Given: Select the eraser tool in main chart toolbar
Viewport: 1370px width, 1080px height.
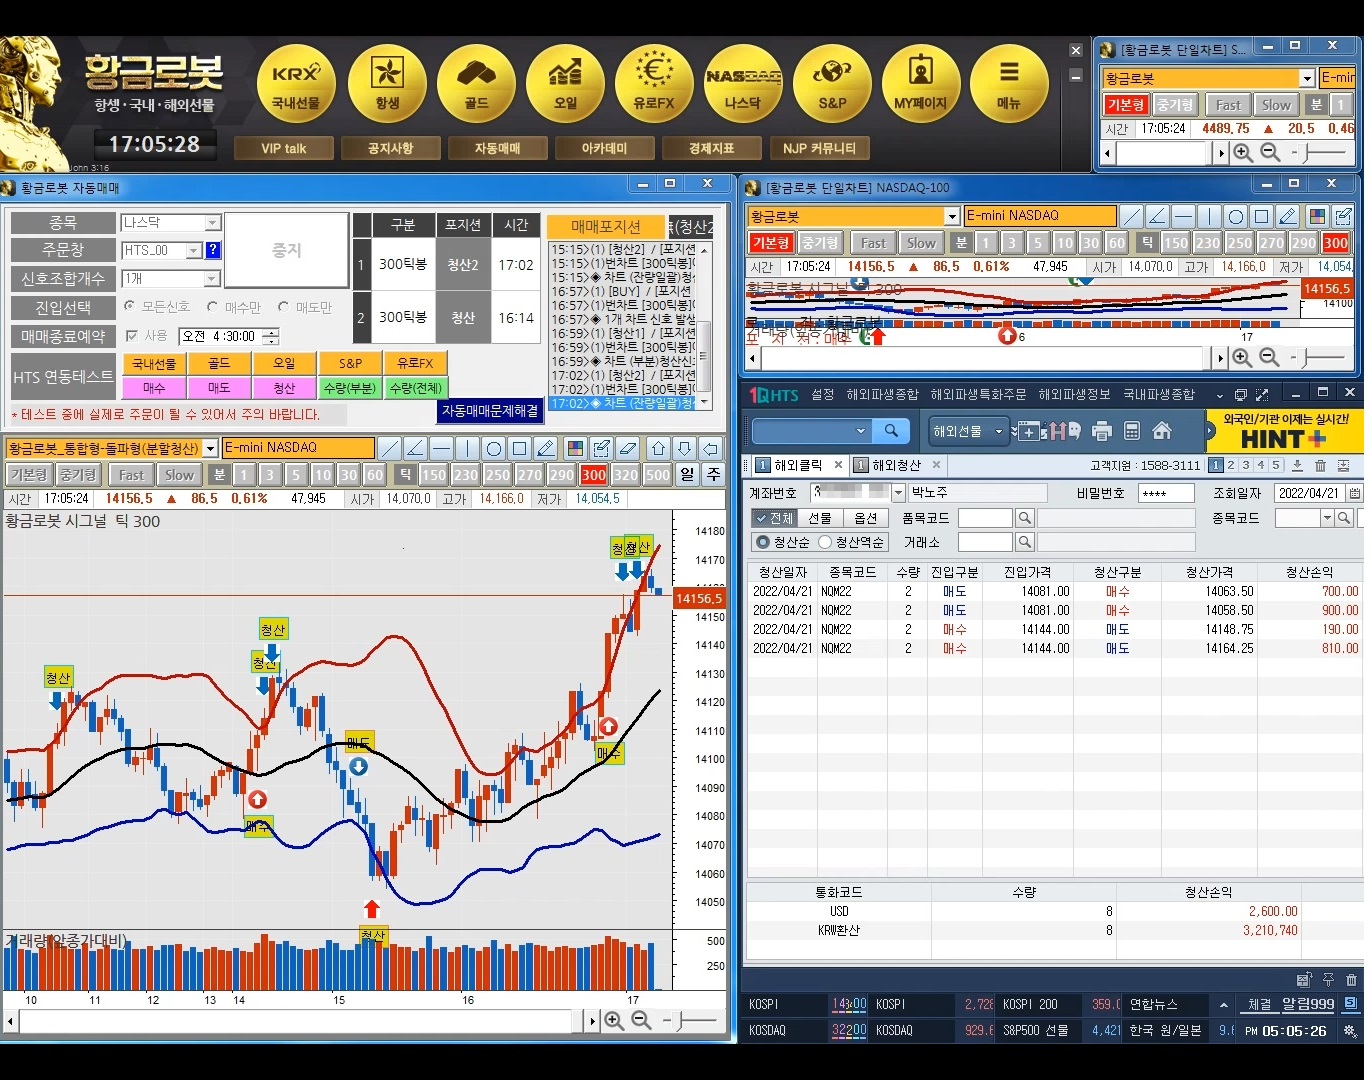Looking at the screenshot, I should click(628, 448).
